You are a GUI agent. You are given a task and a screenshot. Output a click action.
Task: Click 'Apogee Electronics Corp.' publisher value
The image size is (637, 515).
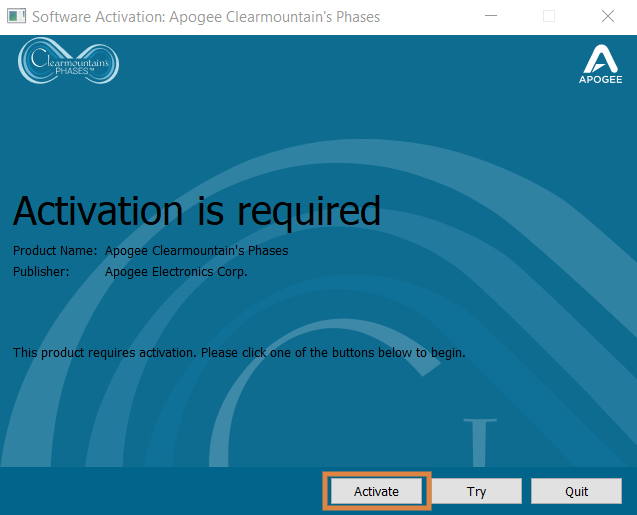[x=176, y=271]
